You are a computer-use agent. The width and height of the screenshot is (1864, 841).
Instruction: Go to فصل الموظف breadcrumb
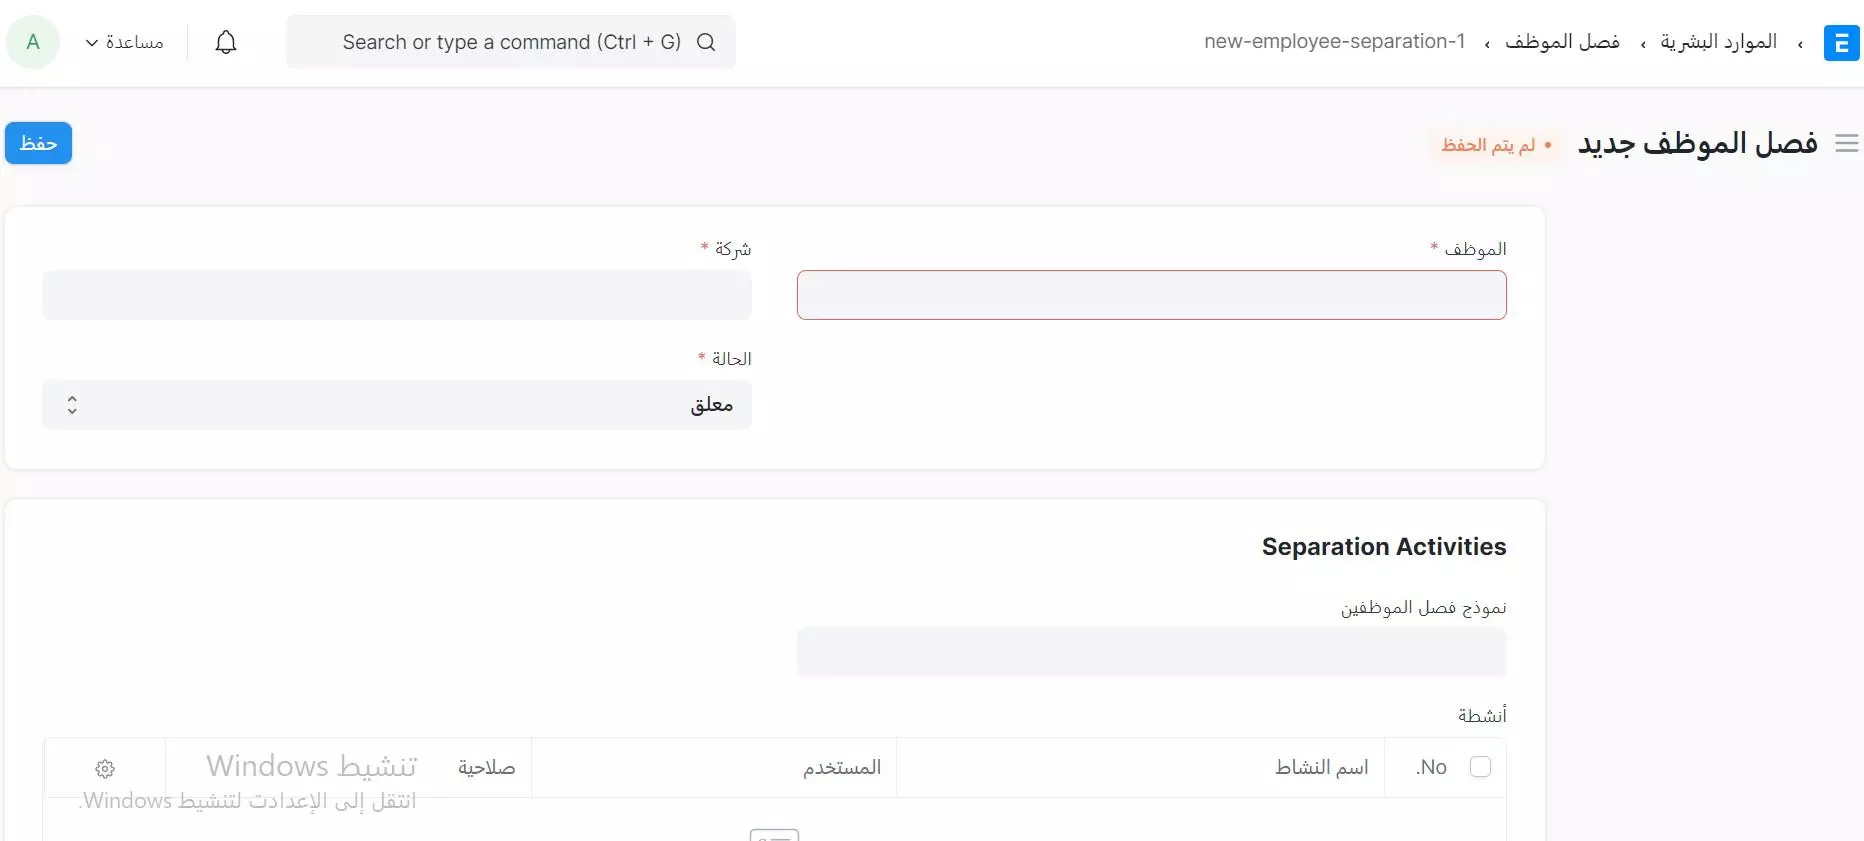(1562, 42)
